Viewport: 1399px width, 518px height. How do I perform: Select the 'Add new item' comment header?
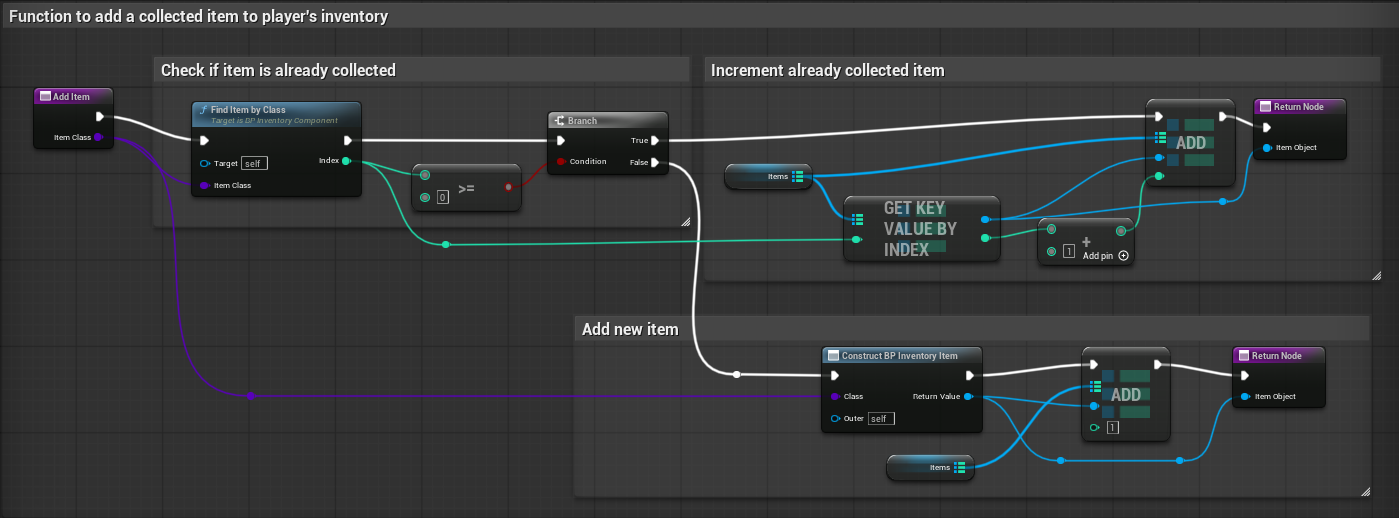tap(630, 329)
